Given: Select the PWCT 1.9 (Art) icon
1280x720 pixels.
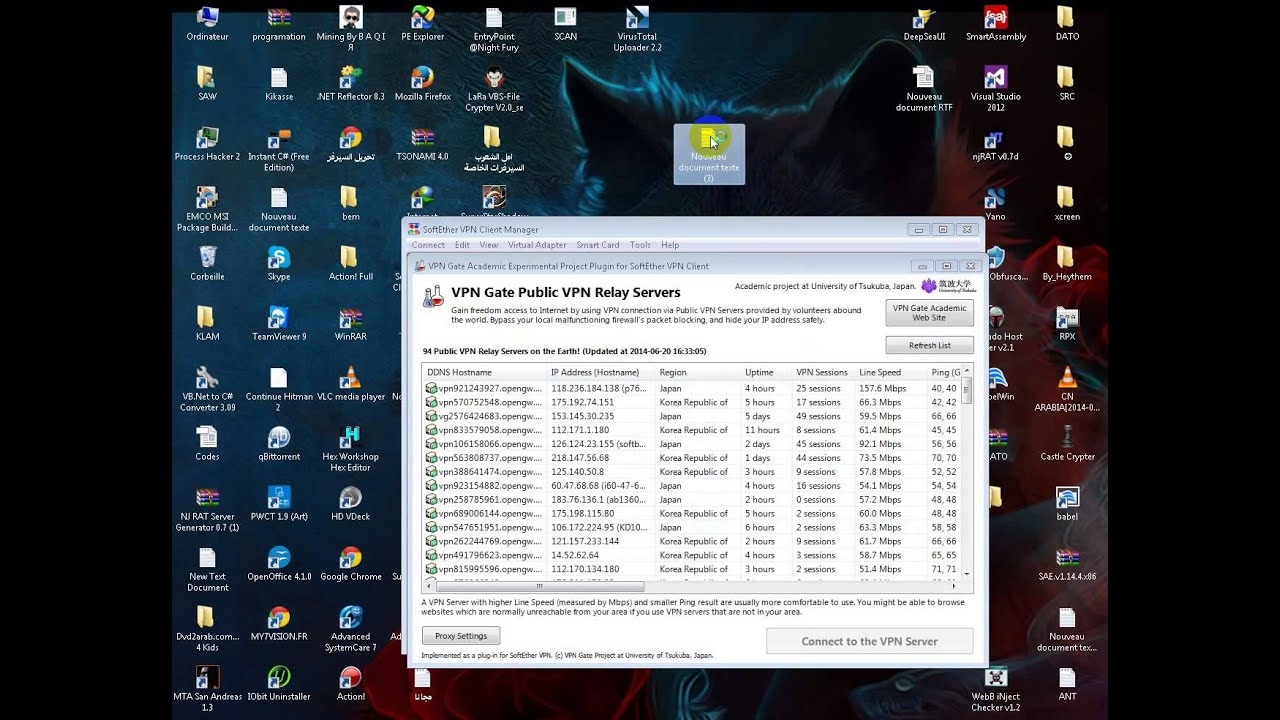Looking at the screenshot, I should [279, 504].
